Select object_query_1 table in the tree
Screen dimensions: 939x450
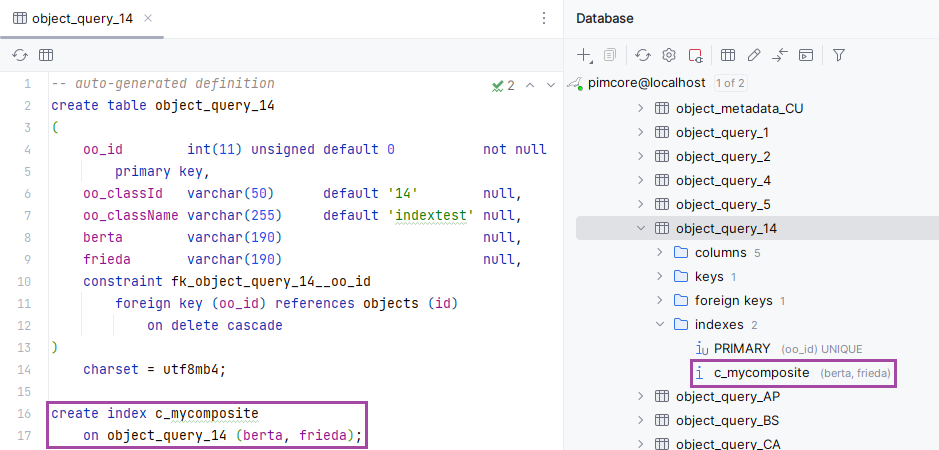pyautogui.click(x=722, y=132)
